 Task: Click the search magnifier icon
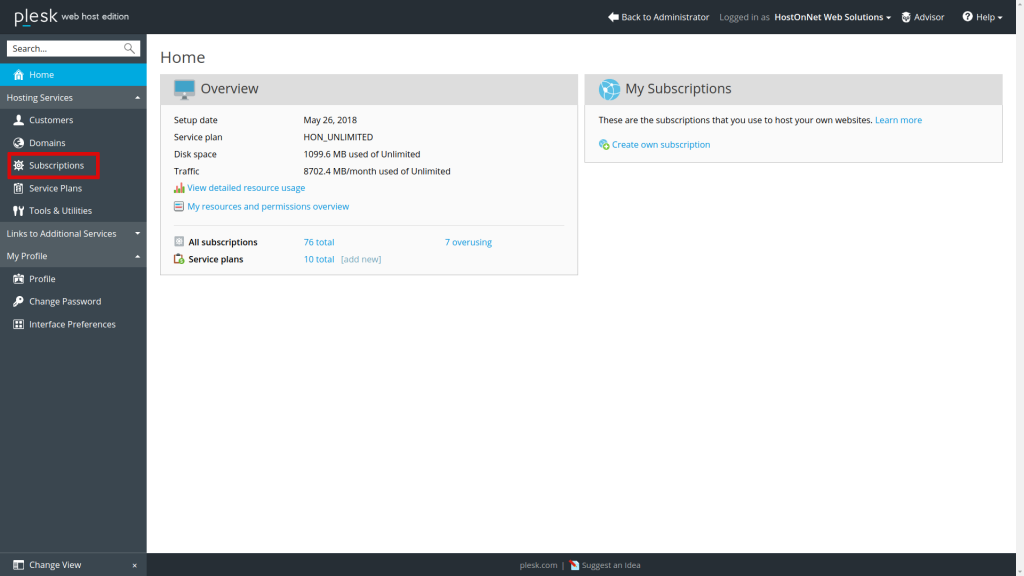pyautogui.click(x=130, y=48)
